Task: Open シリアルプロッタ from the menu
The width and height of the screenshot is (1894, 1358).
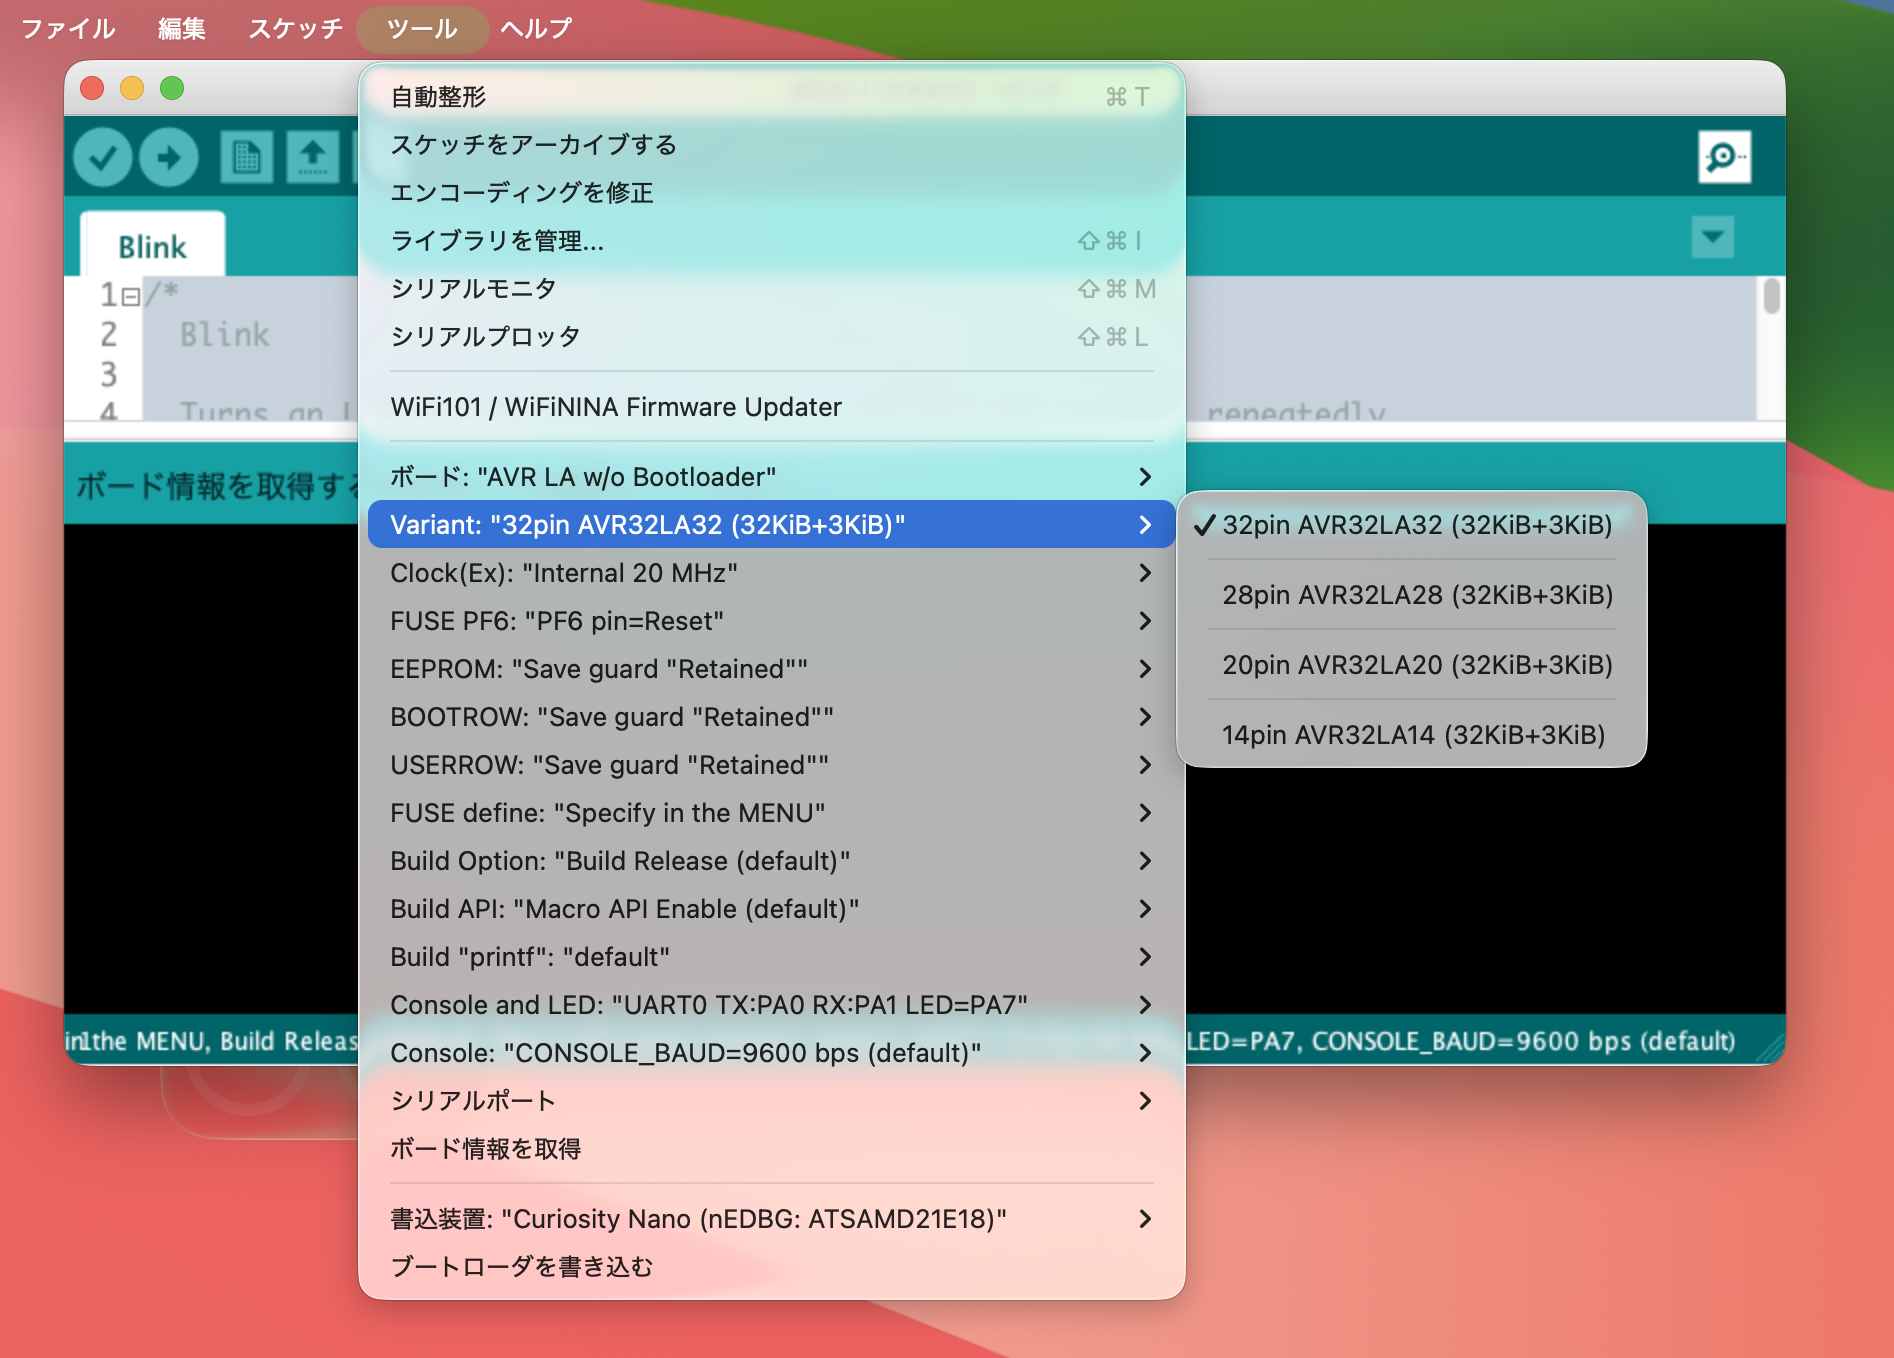Action: coord(771,337)
